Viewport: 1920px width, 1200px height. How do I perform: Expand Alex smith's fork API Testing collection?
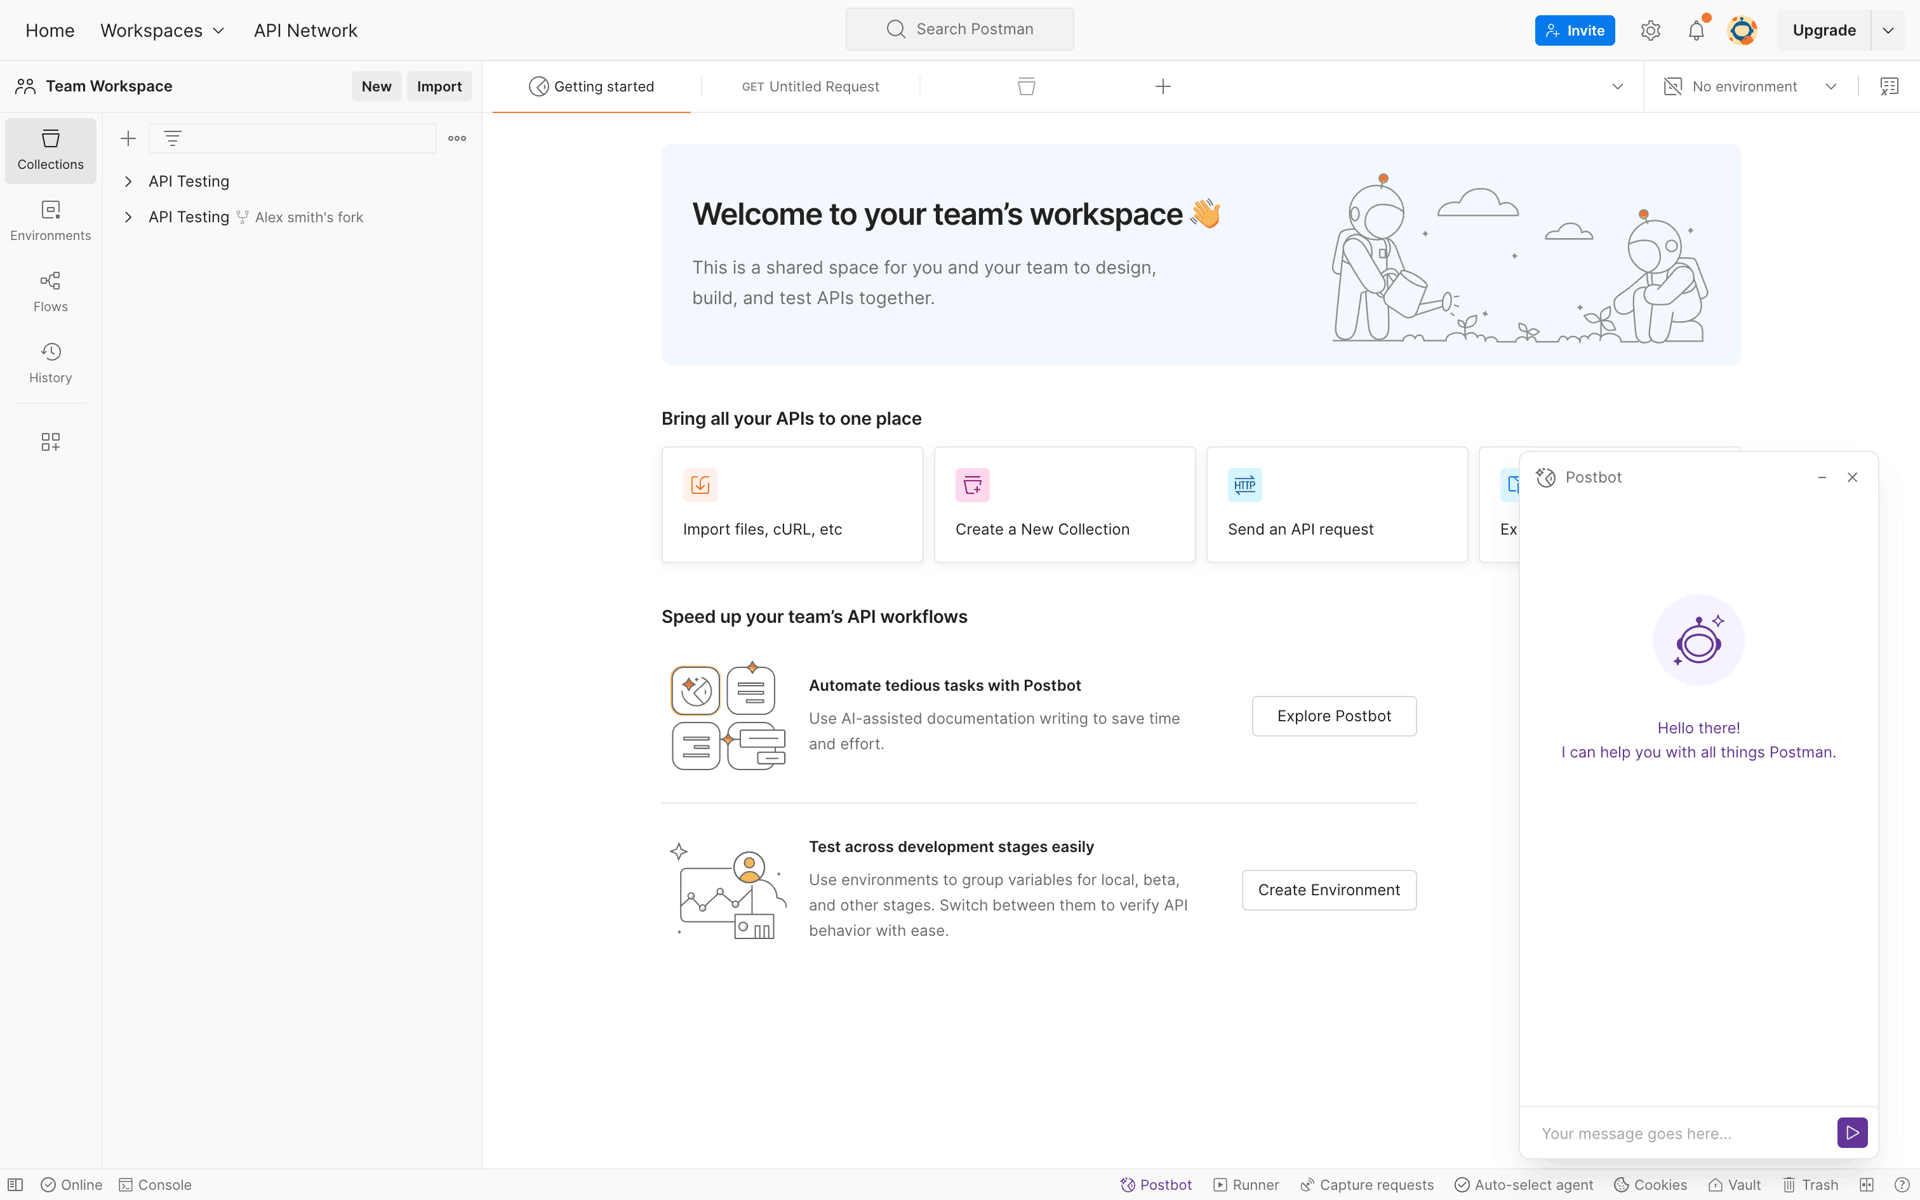(x=128, y=217)
